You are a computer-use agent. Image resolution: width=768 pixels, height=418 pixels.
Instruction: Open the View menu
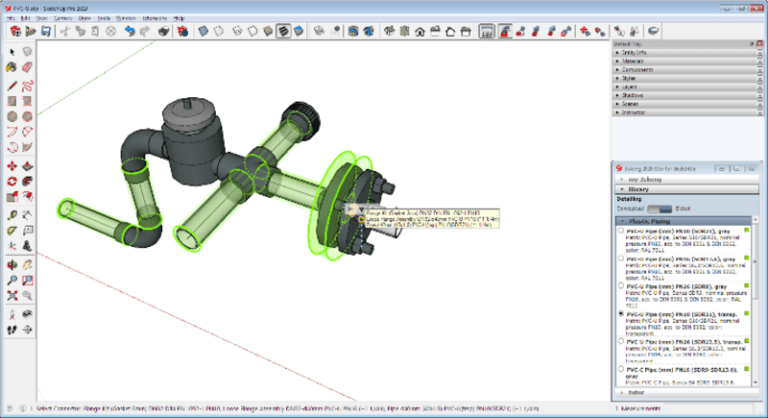click(42, 18)
